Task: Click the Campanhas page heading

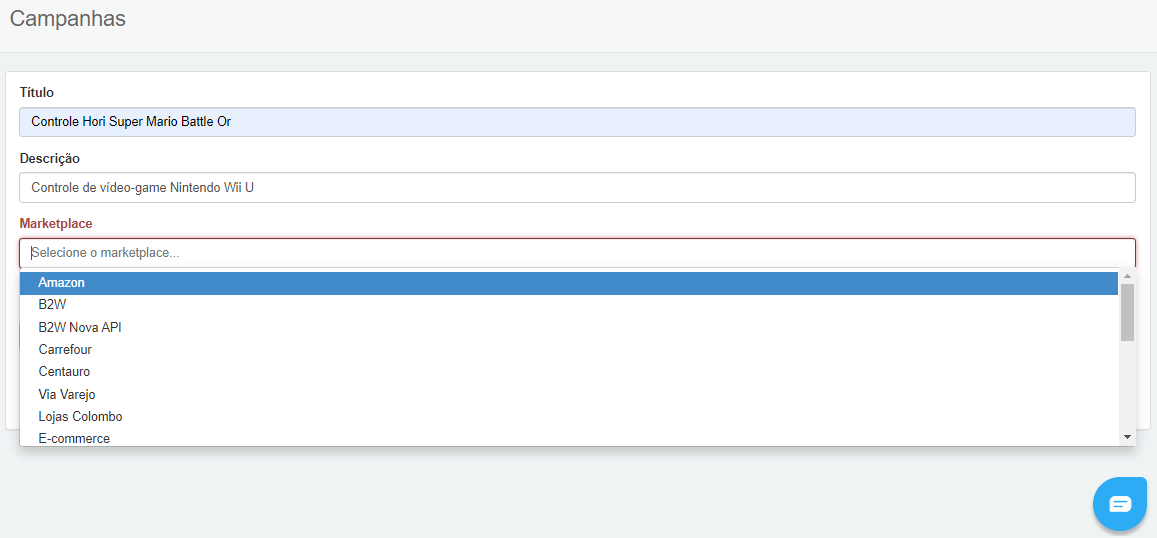Action: [68, 18]
